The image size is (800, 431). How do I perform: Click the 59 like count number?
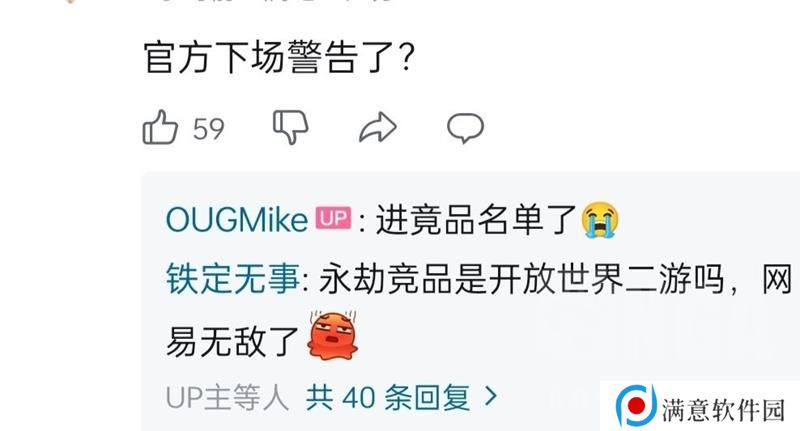[x=209, y=129]
